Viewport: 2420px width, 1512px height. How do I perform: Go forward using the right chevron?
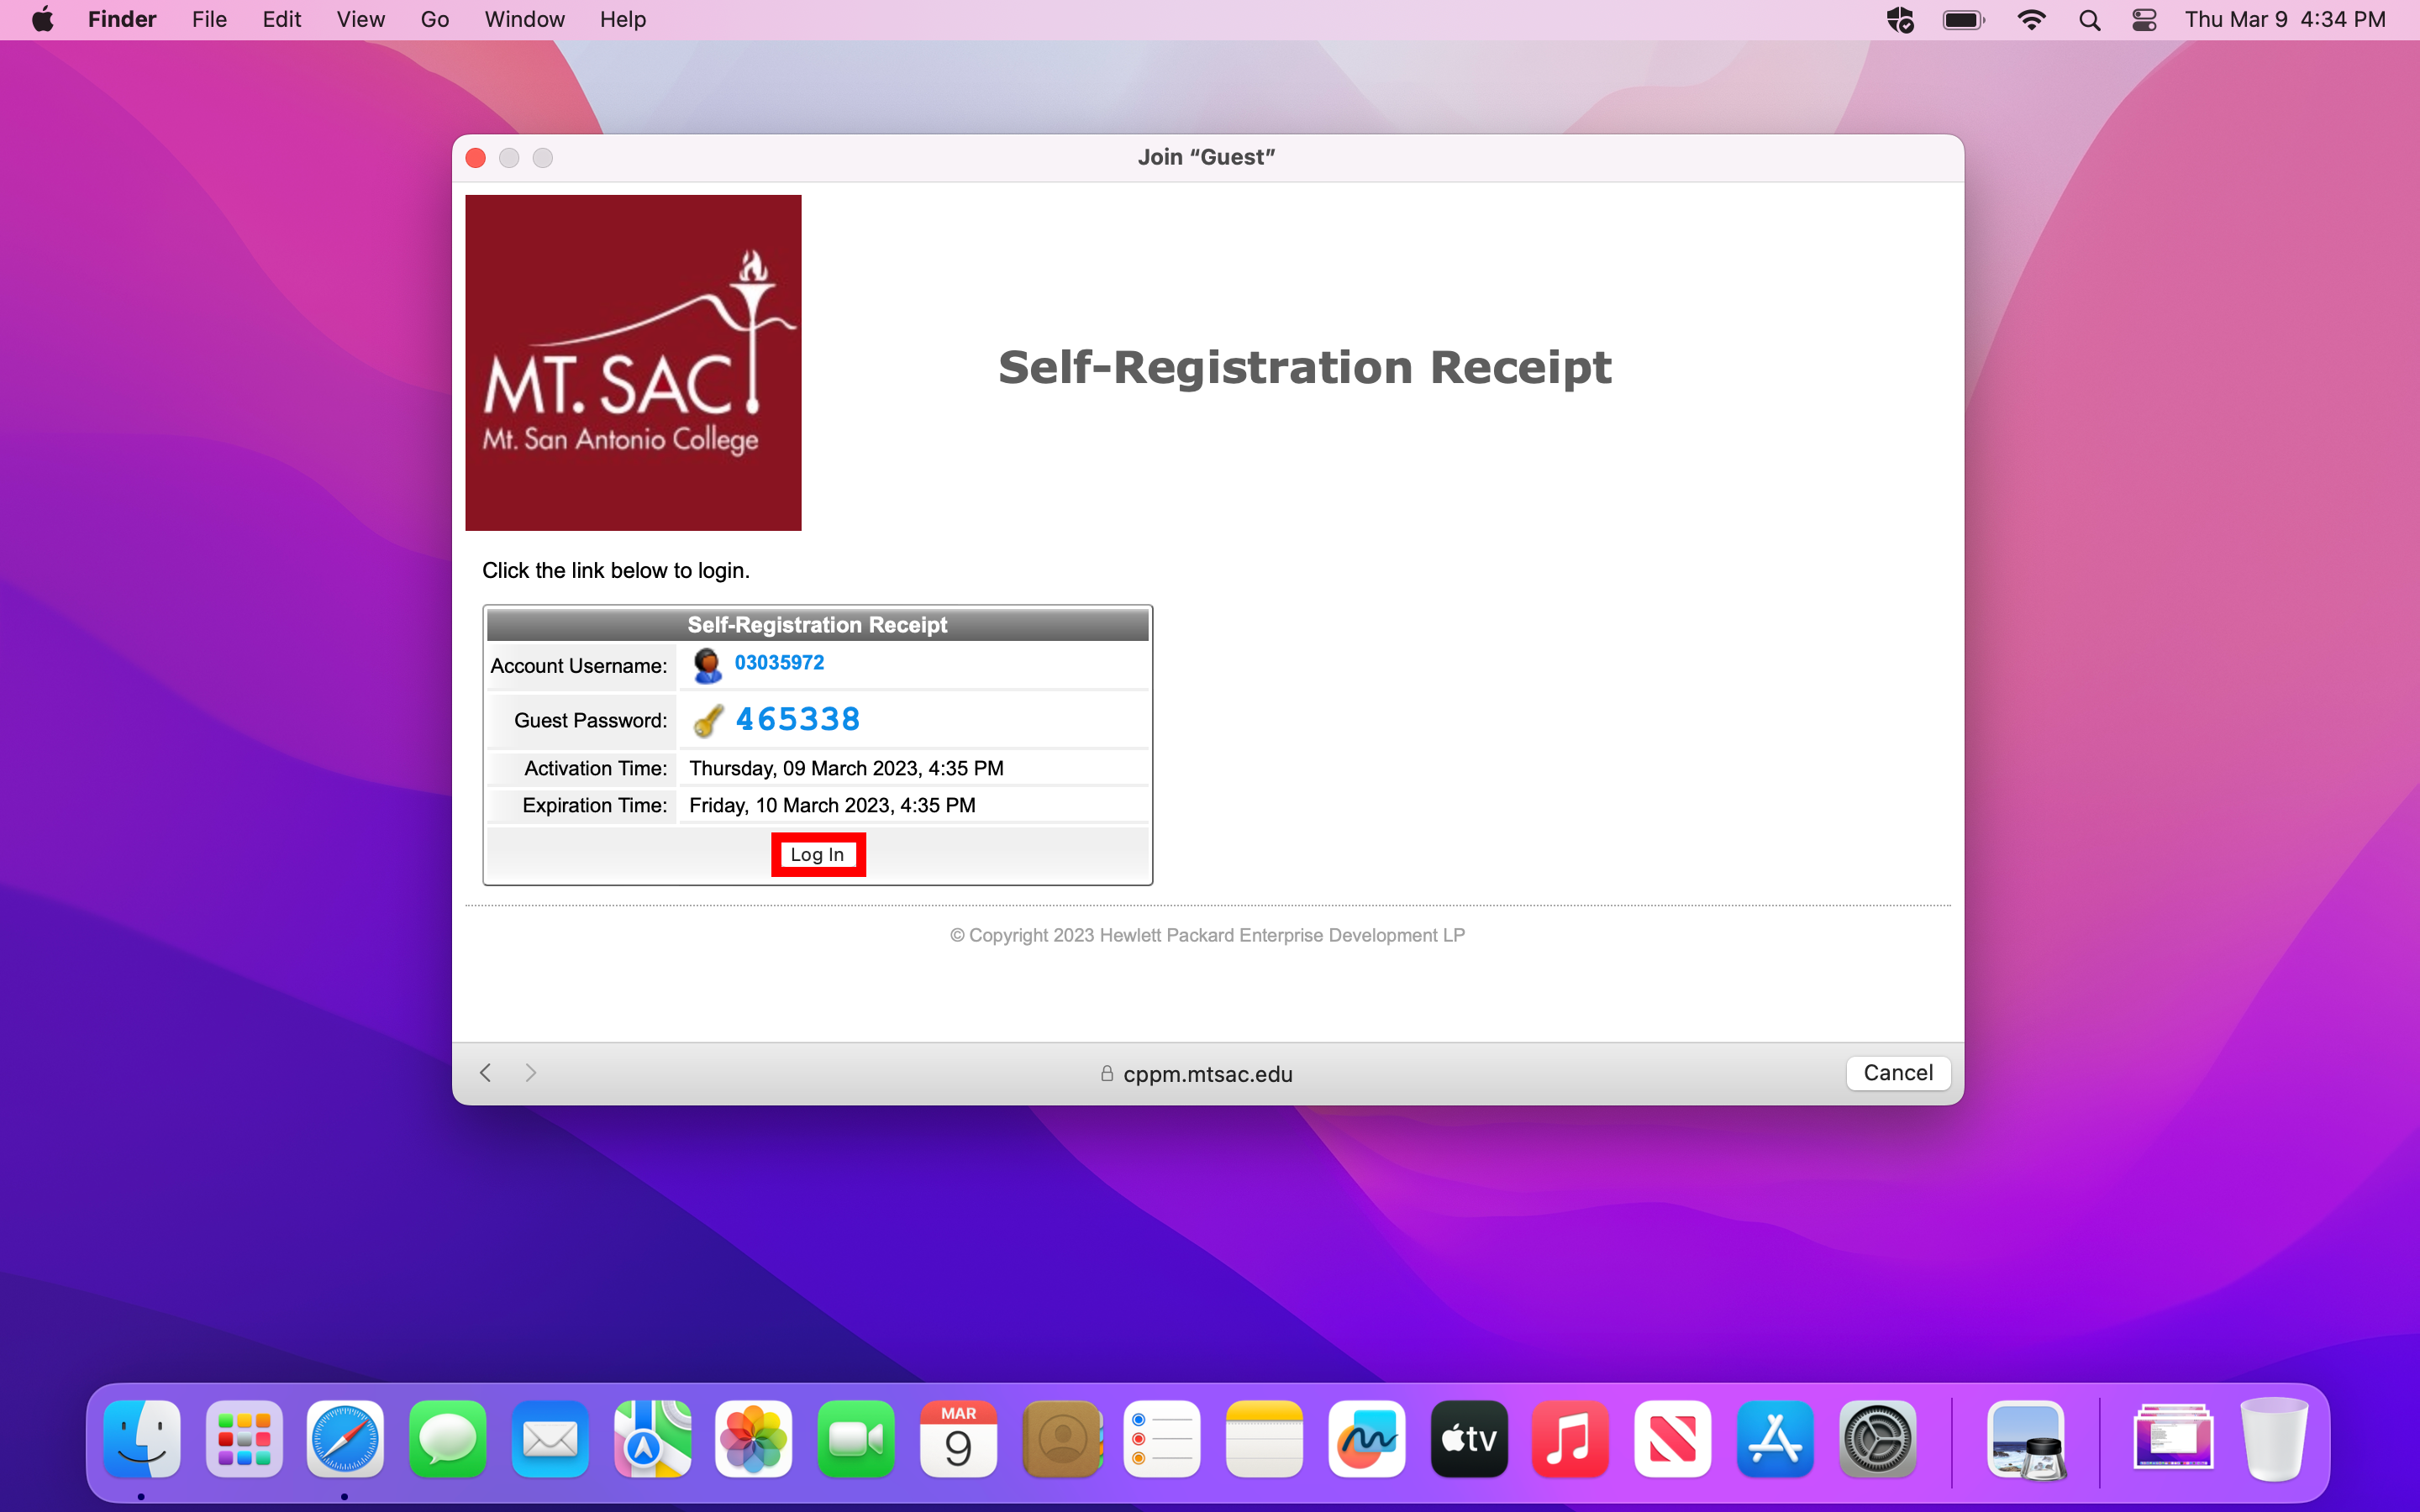(531, 1072)
